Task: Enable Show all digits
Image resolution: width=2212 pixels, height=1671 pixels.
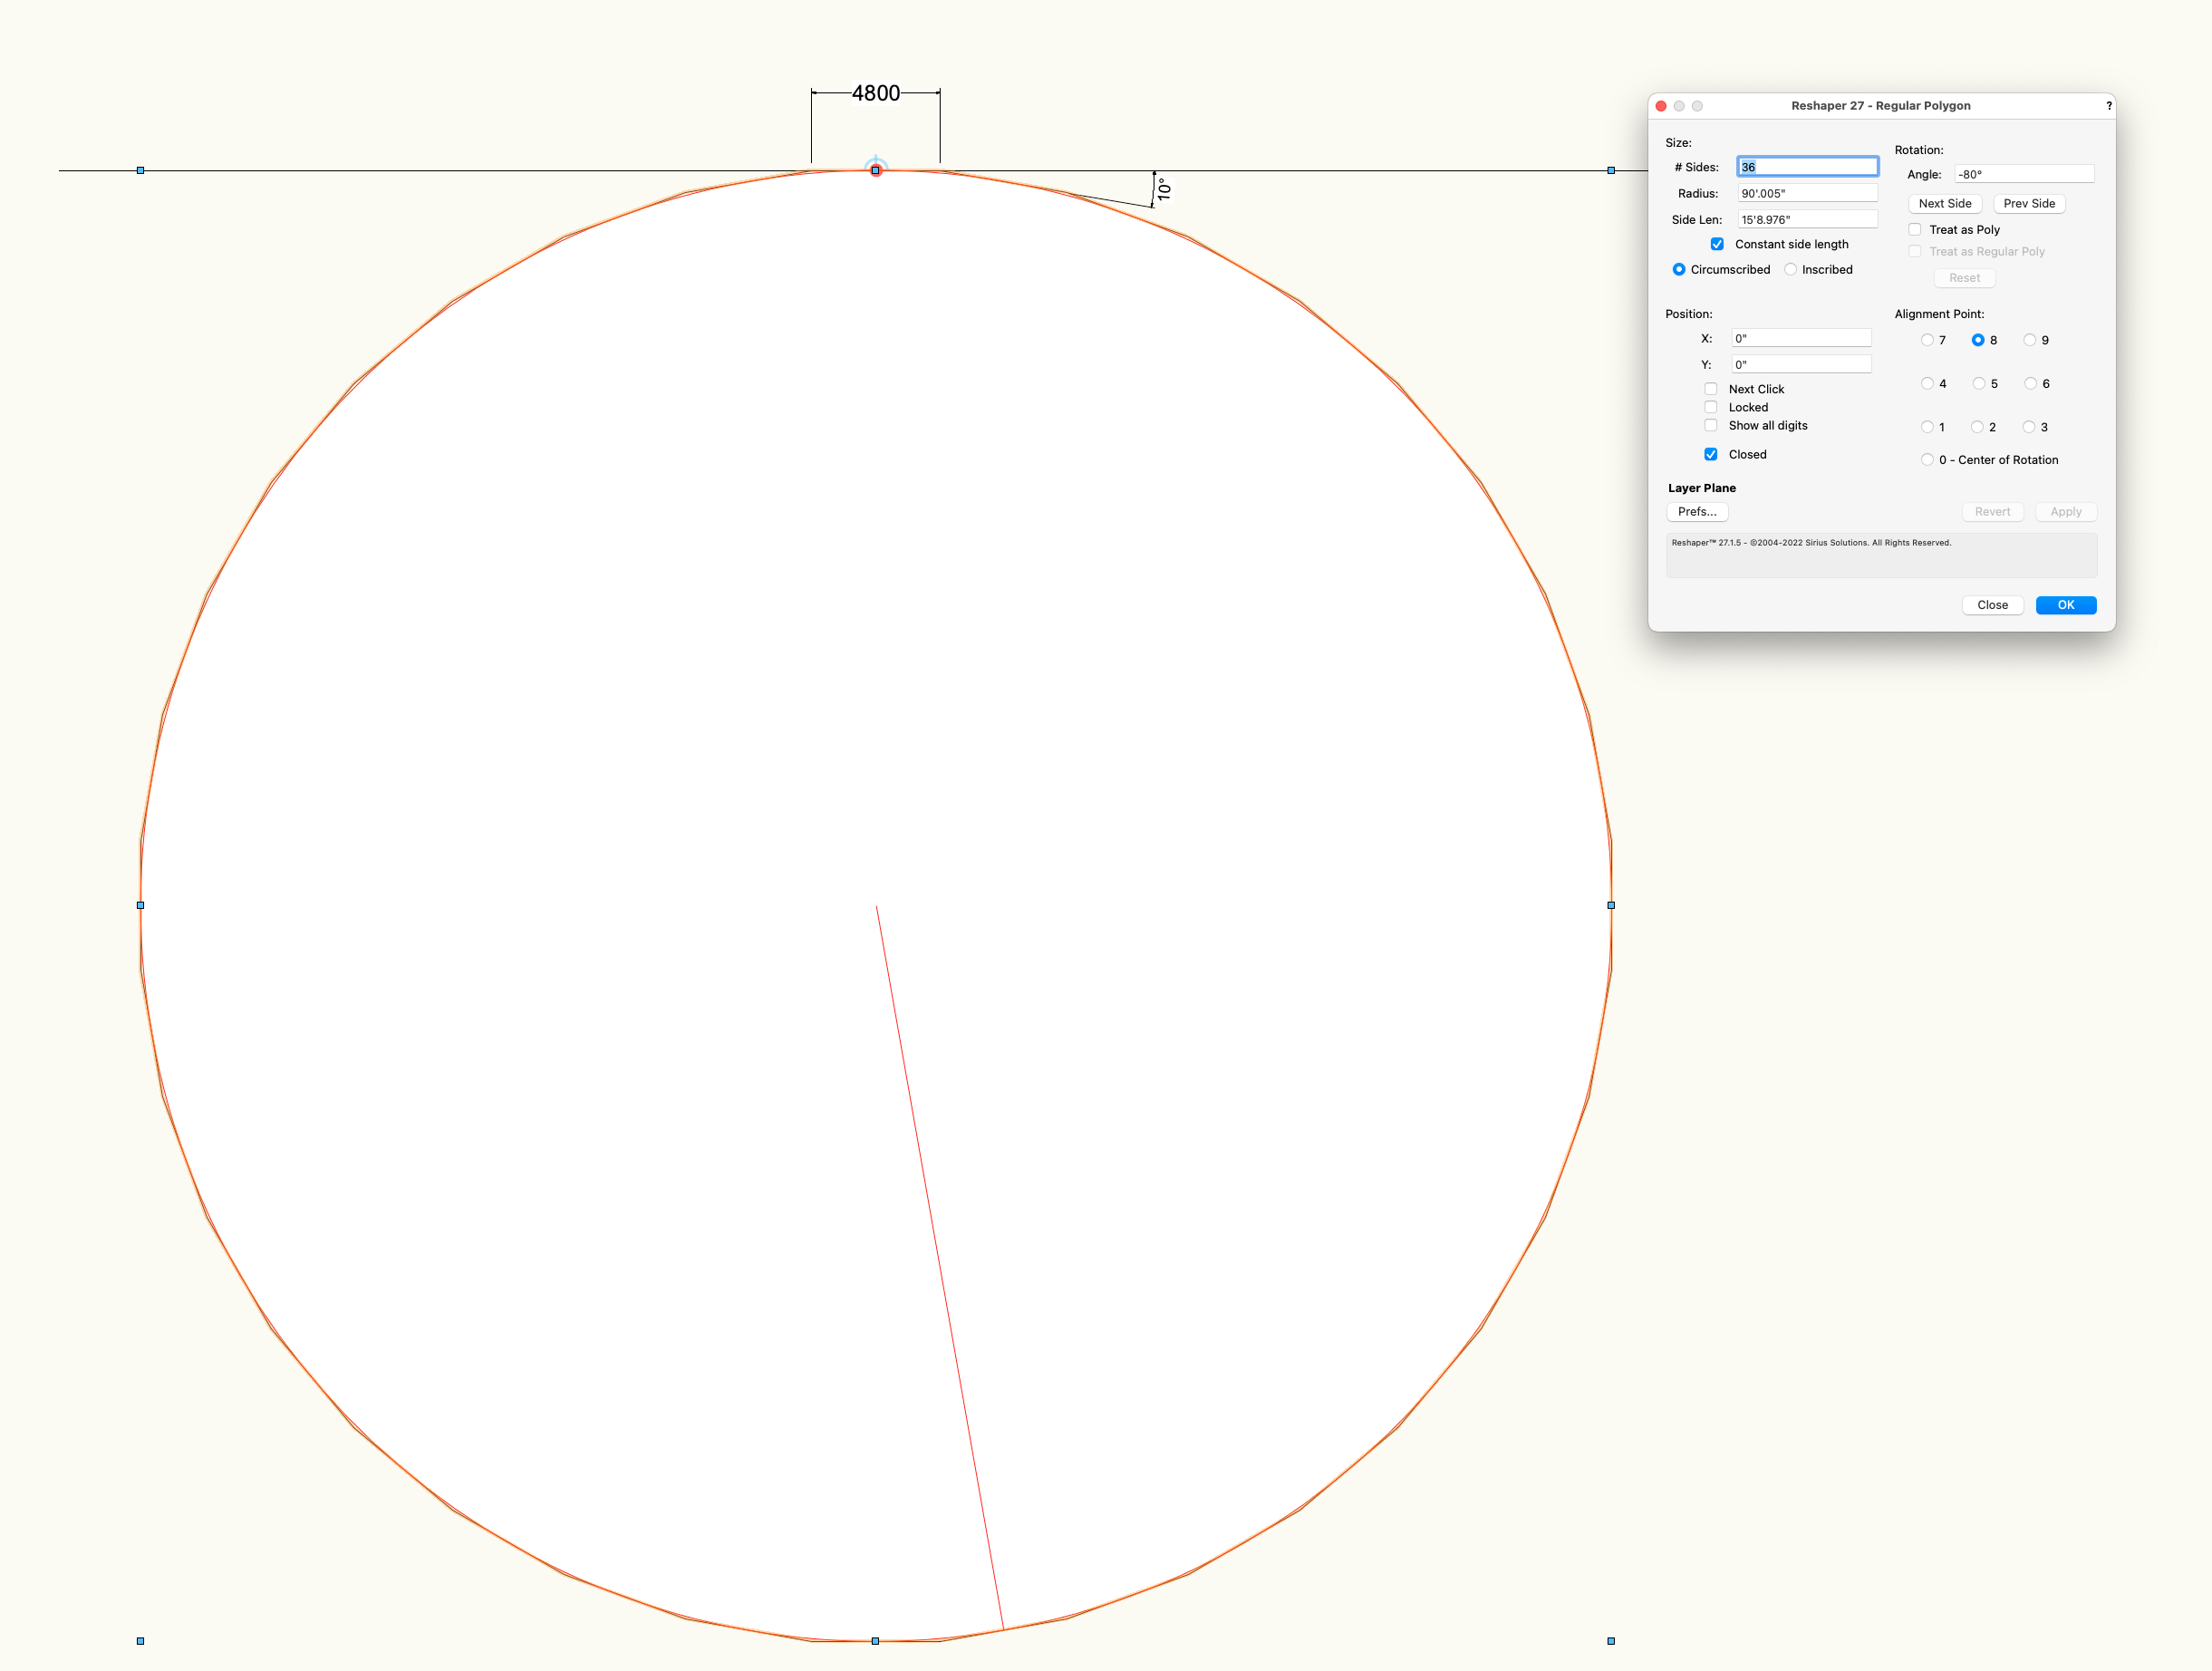Action: (1712, 425)
